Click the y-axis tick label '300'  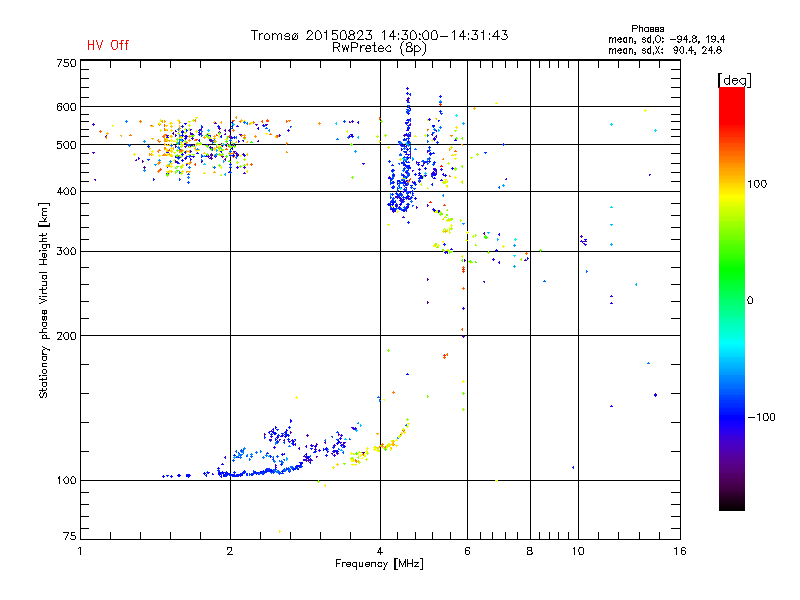[x=66, y=251]
